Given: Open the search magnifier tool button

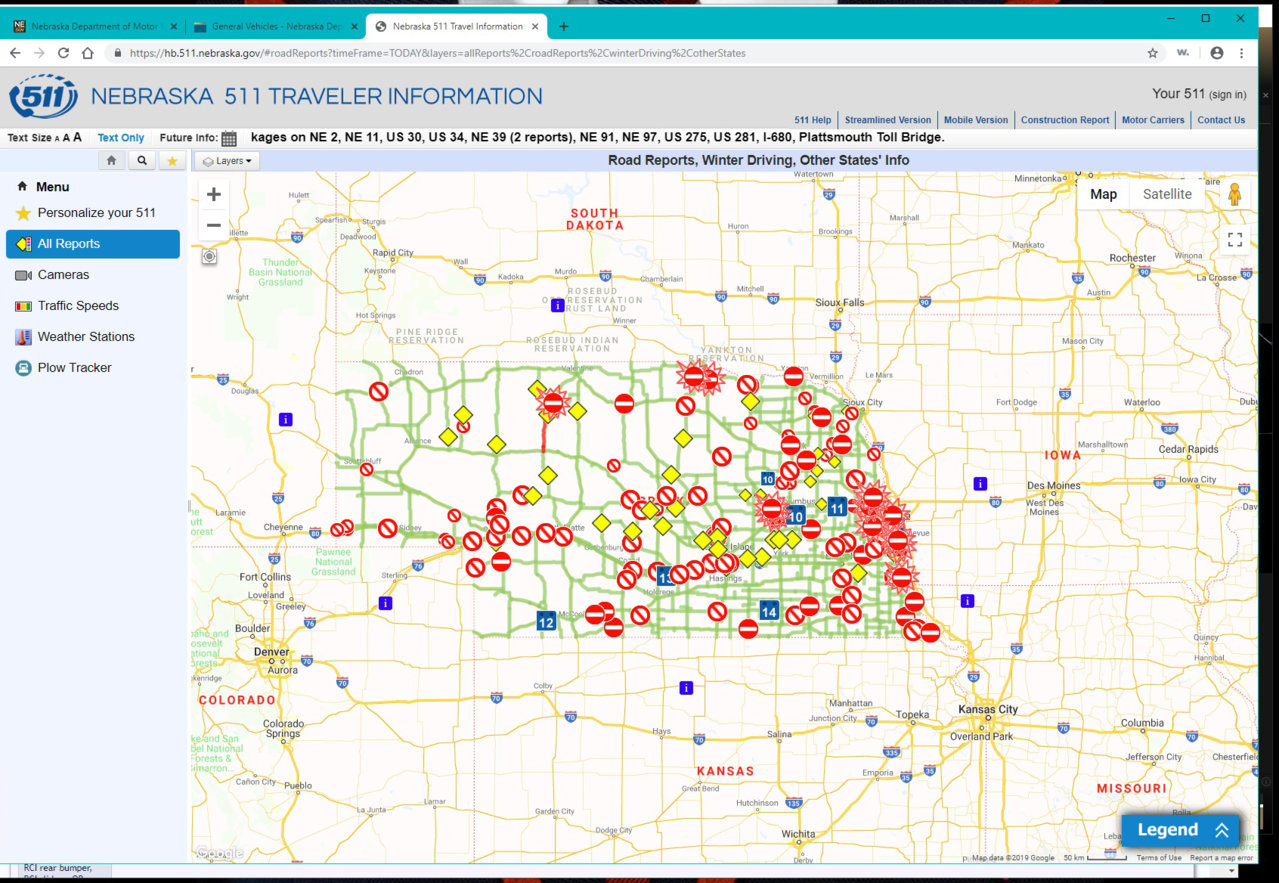Looking at the screenshot, I should [141, 160].
